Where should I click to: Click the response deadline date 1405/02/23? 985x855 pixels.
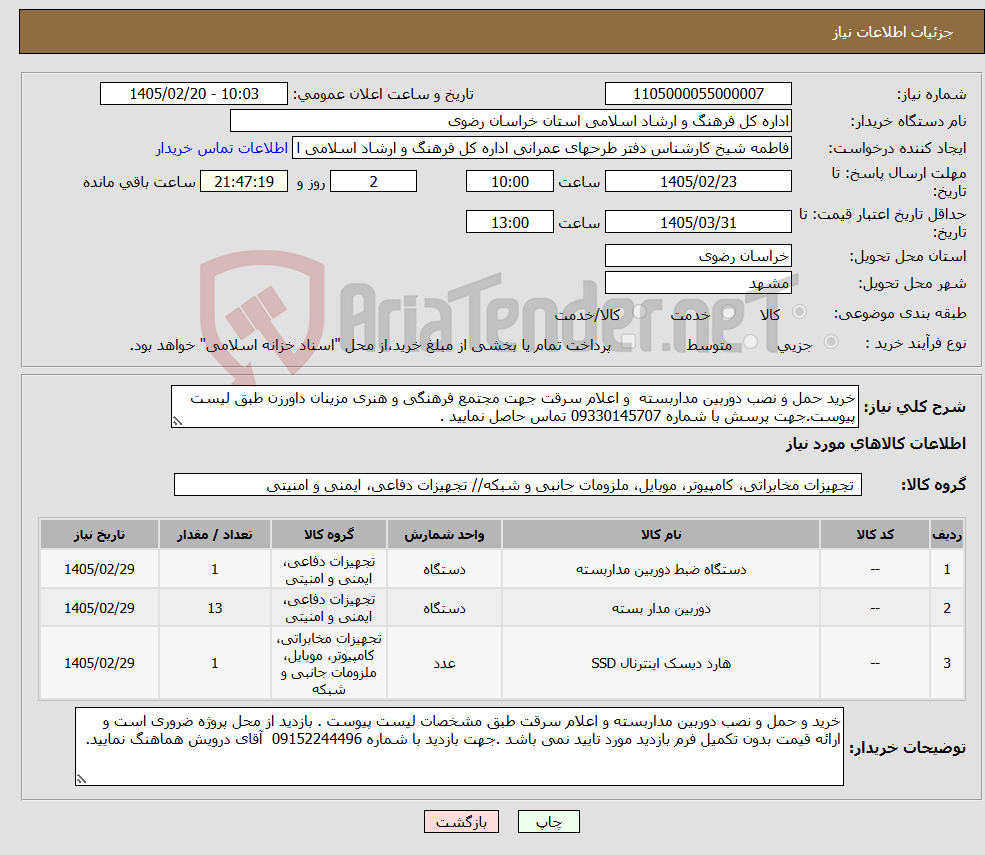[x=698, y=182]
